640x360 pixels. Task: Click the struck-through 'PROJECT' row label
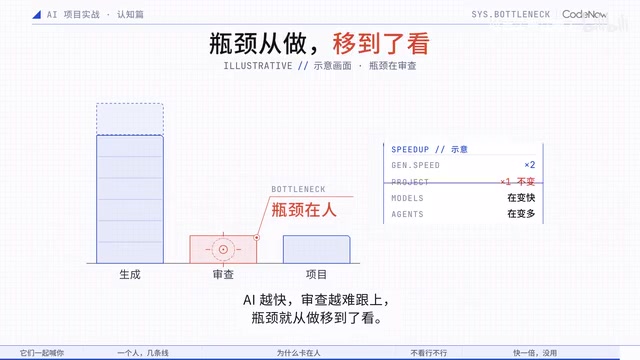410,182
